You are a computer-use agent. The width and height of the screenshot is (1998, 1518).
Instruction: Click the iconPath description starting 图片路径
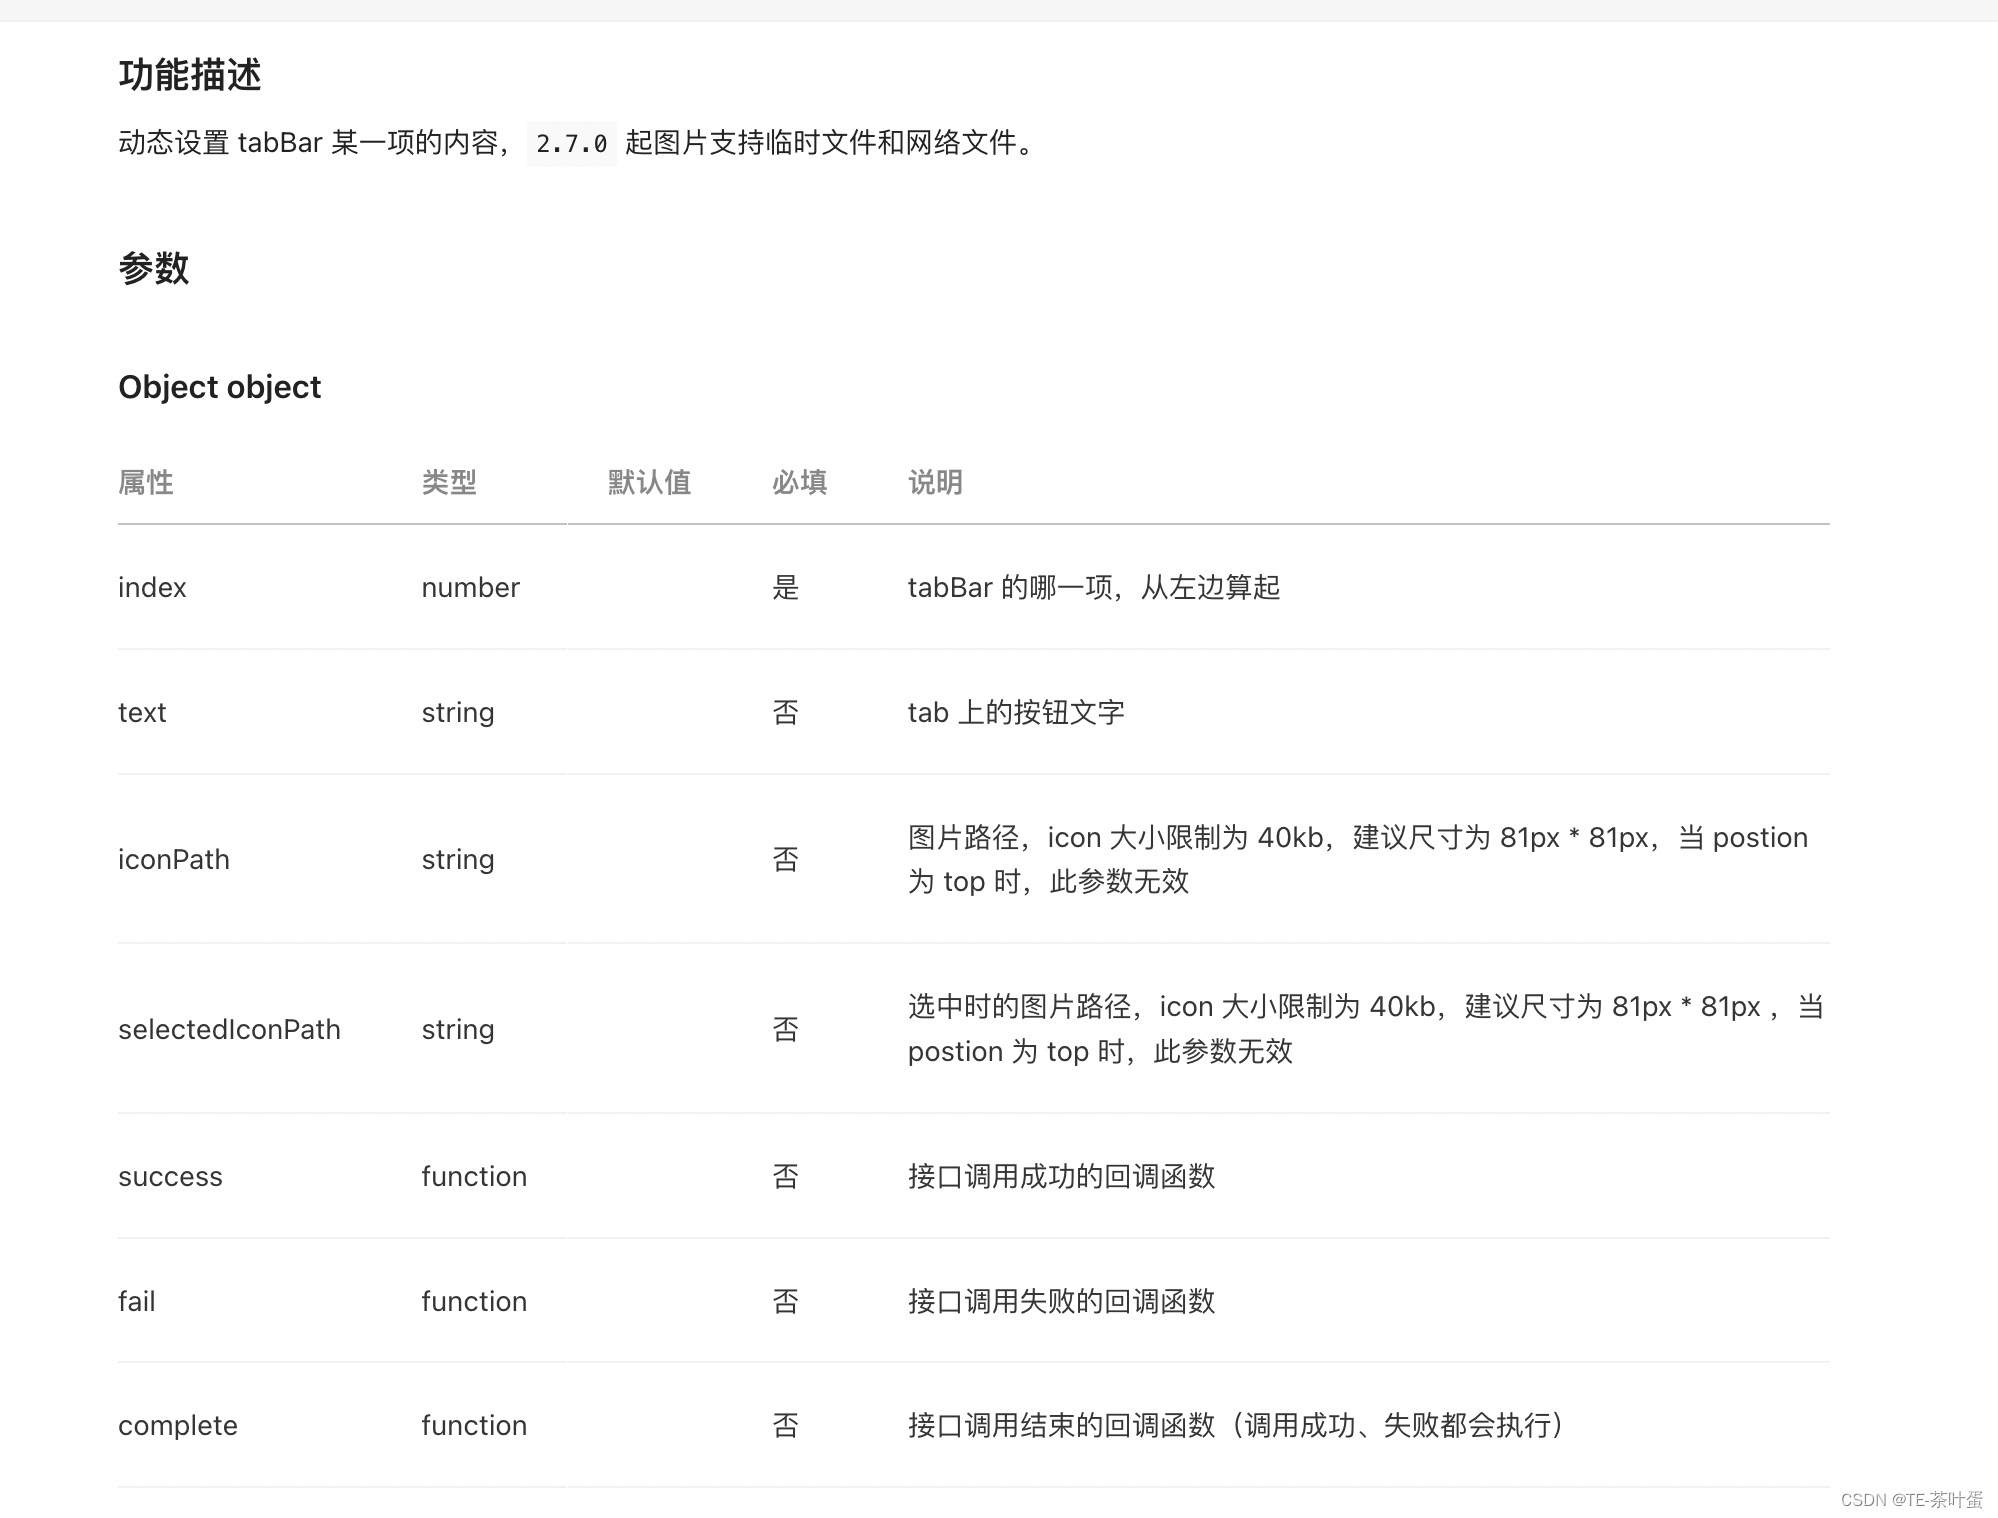coord(1358,859)
